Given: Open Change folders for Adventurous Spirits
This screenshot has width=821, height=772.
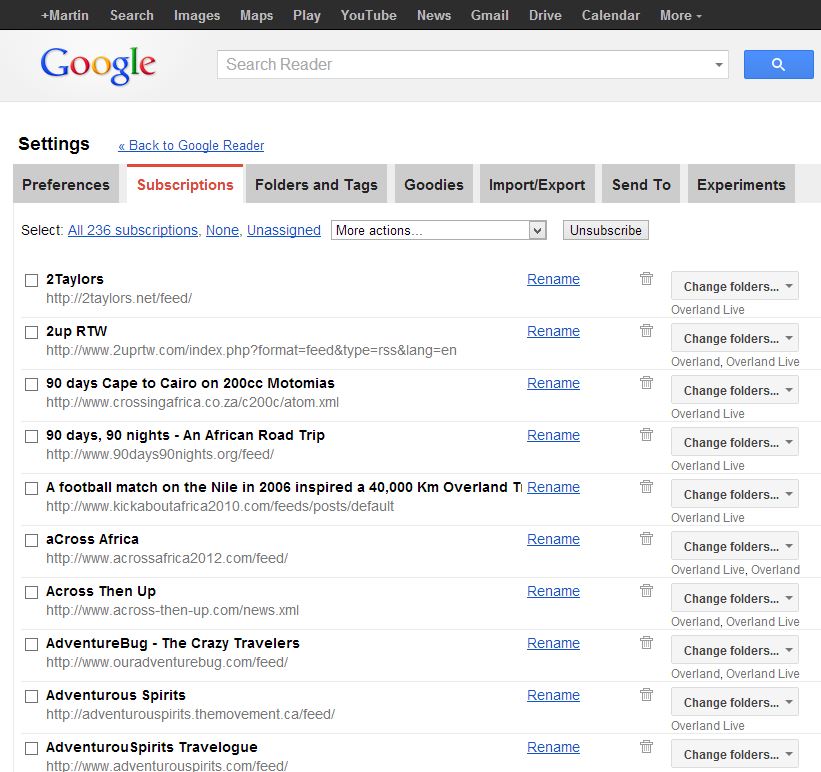Looking at the screenshot, I should click(x=735, y=702).
